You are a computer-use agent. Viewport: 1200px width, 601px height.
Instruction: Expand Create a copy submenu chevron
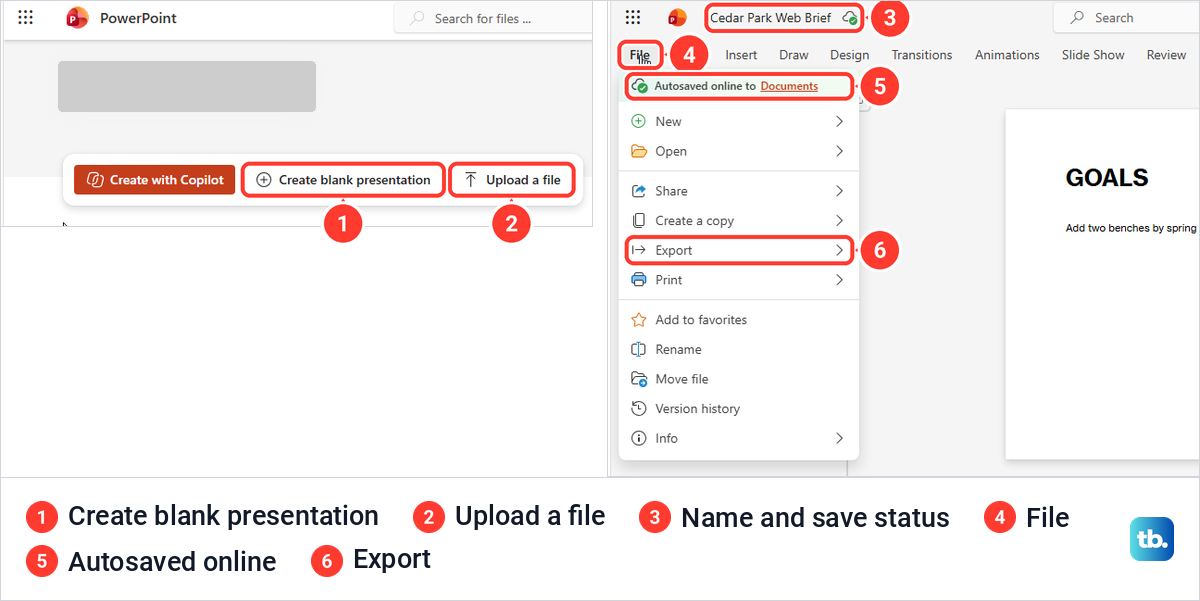coord(839,220)
